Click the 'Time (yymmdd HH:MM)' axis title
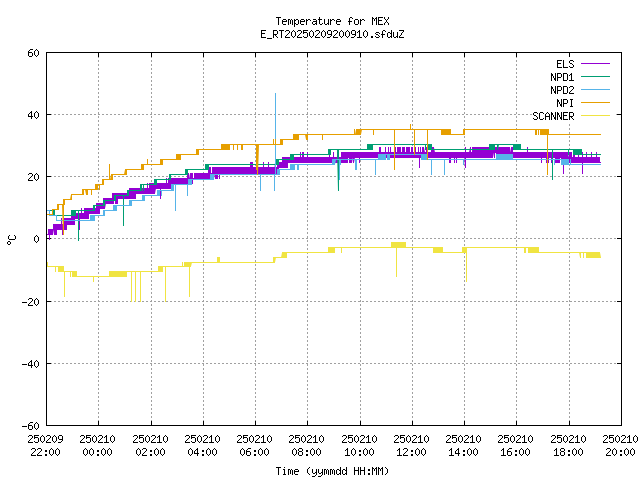Image resolution: width=640 pixels, height=480 pixels. (332, 471)
